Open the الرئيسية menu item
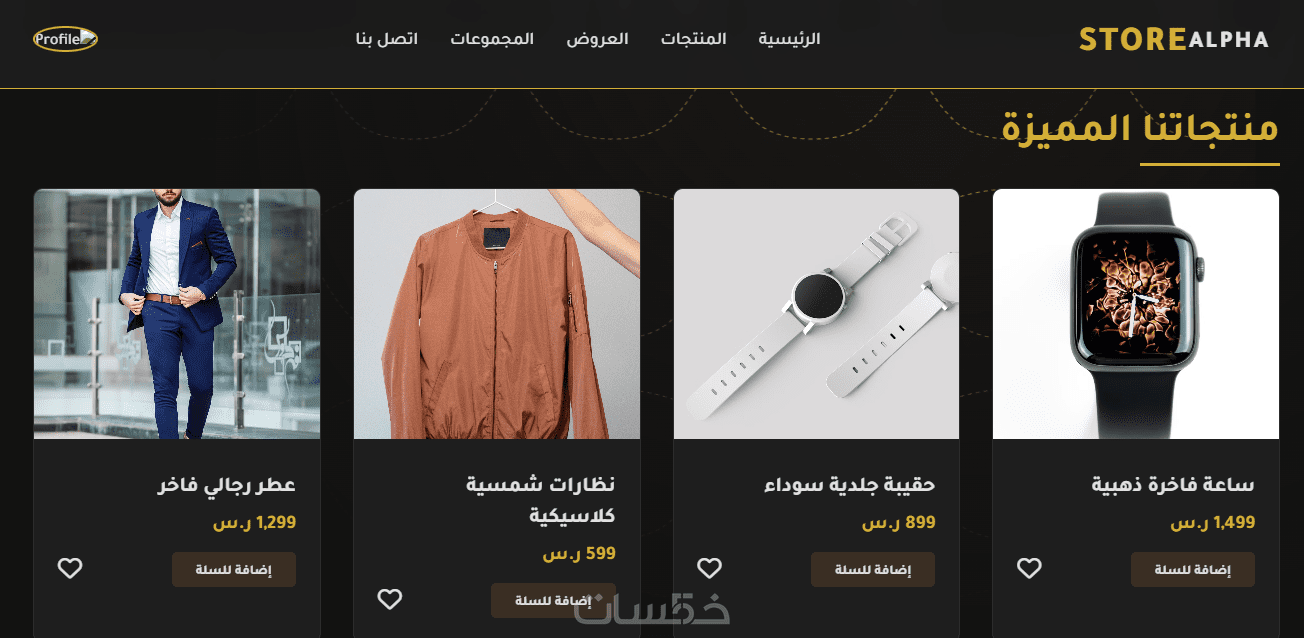The image size is (1304, 638). [789, 39]
